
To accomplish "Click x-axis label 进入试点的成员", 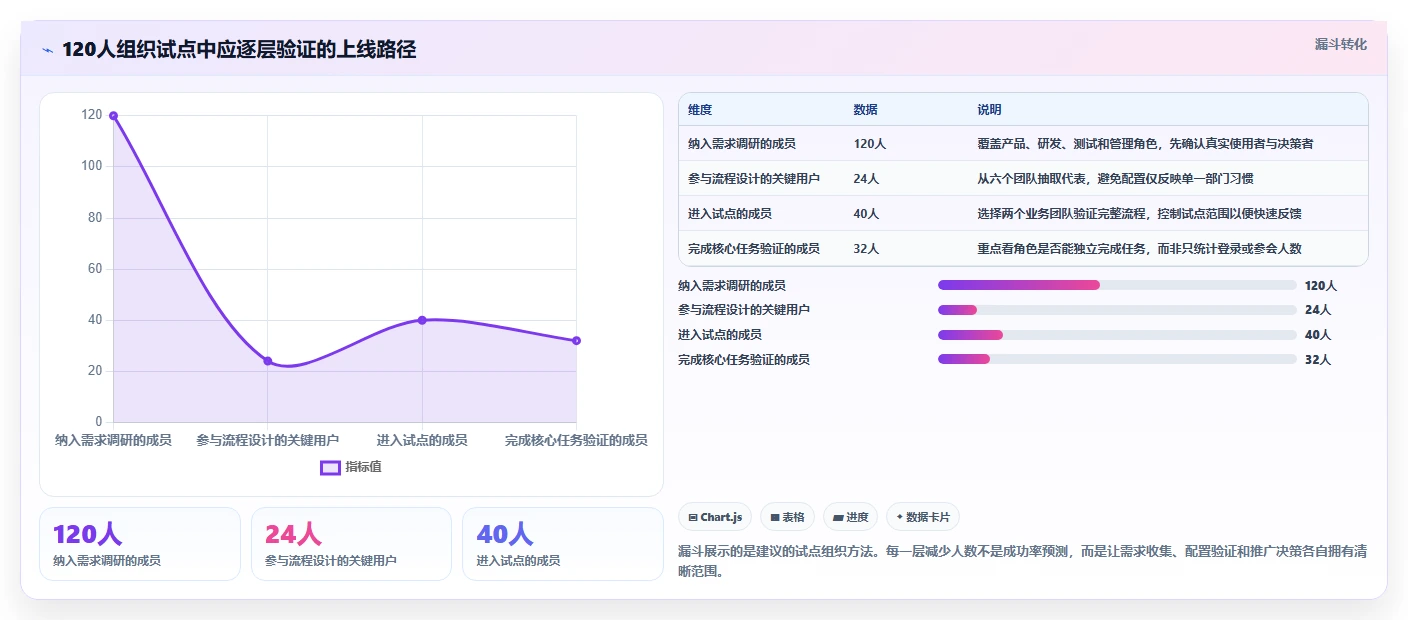I will [422, 440].
